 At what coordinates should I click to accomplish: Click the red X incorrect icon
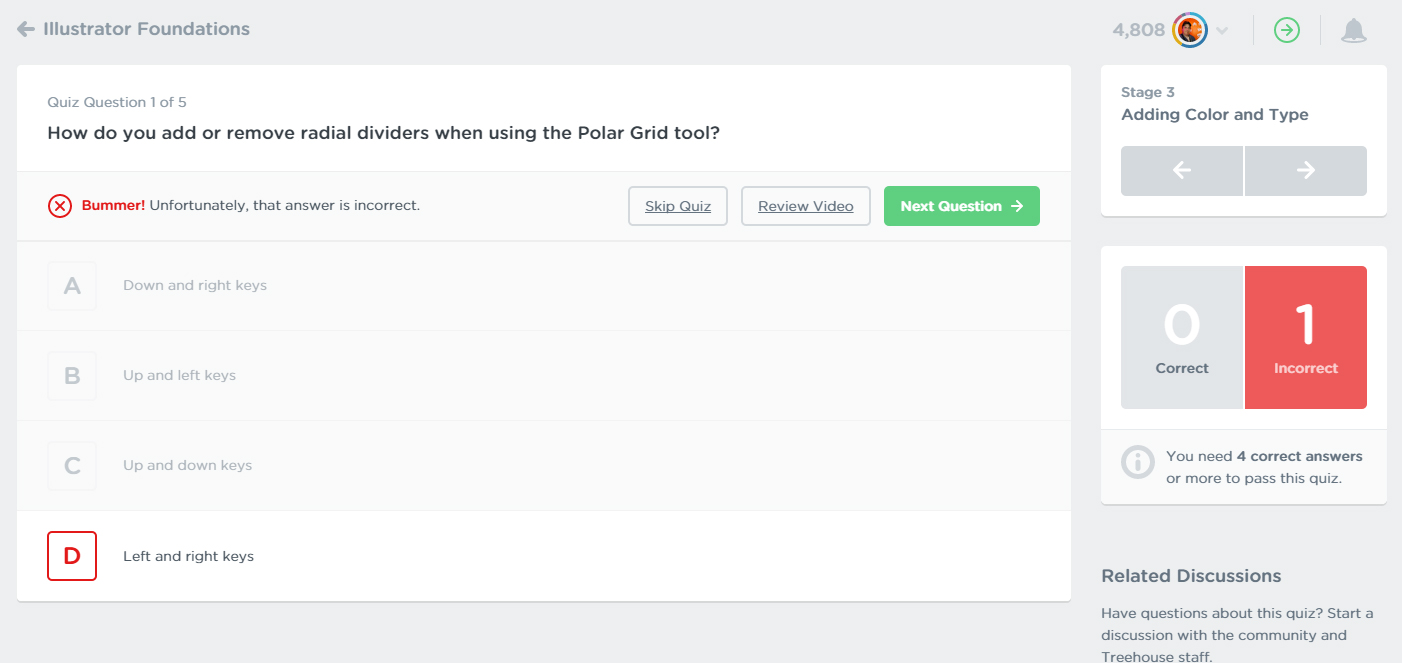click(x=60, y=206)
